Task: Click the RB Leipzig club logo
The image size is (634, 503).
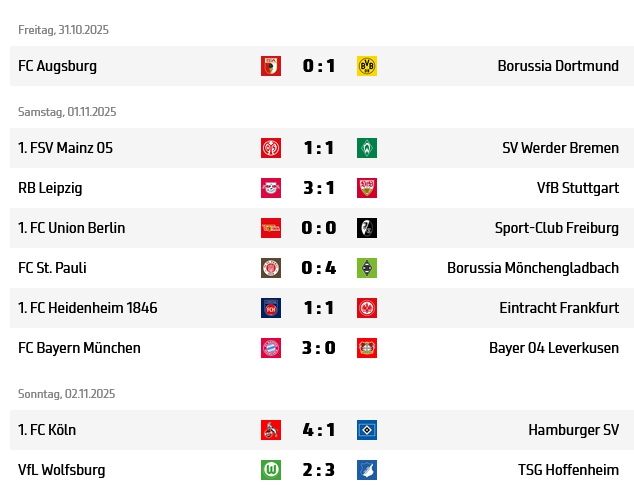Action: click(x=271, y=188)
